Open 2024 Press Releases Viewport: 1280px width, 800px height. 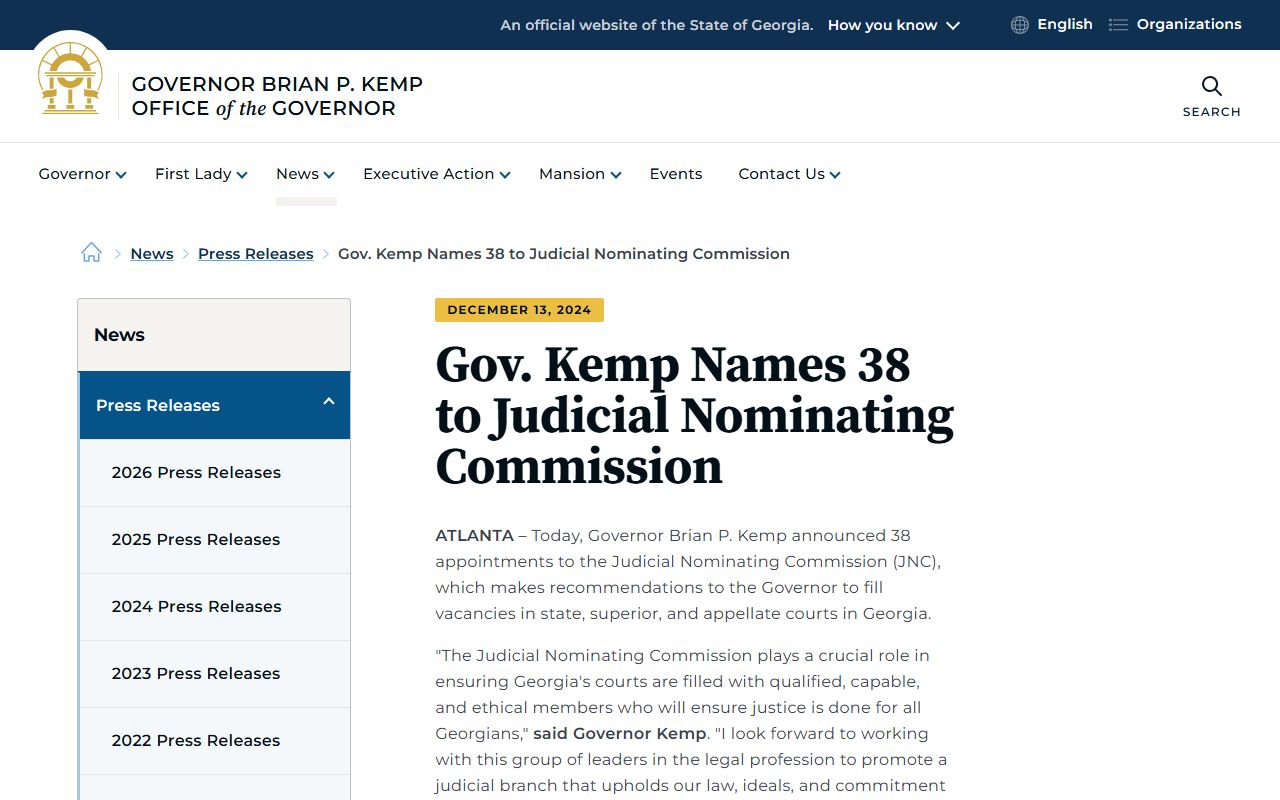[214, 607]
